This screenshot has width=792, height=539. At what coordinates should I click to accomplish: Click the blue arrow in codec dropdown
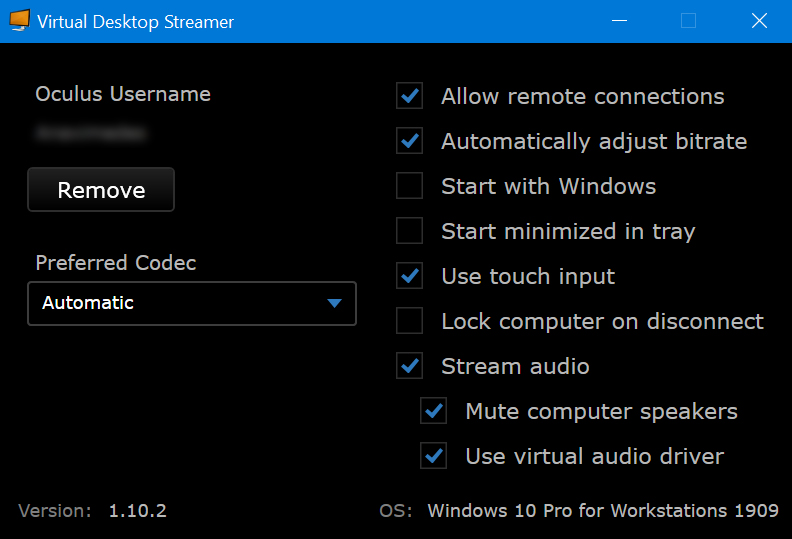(x=335, y=303)
